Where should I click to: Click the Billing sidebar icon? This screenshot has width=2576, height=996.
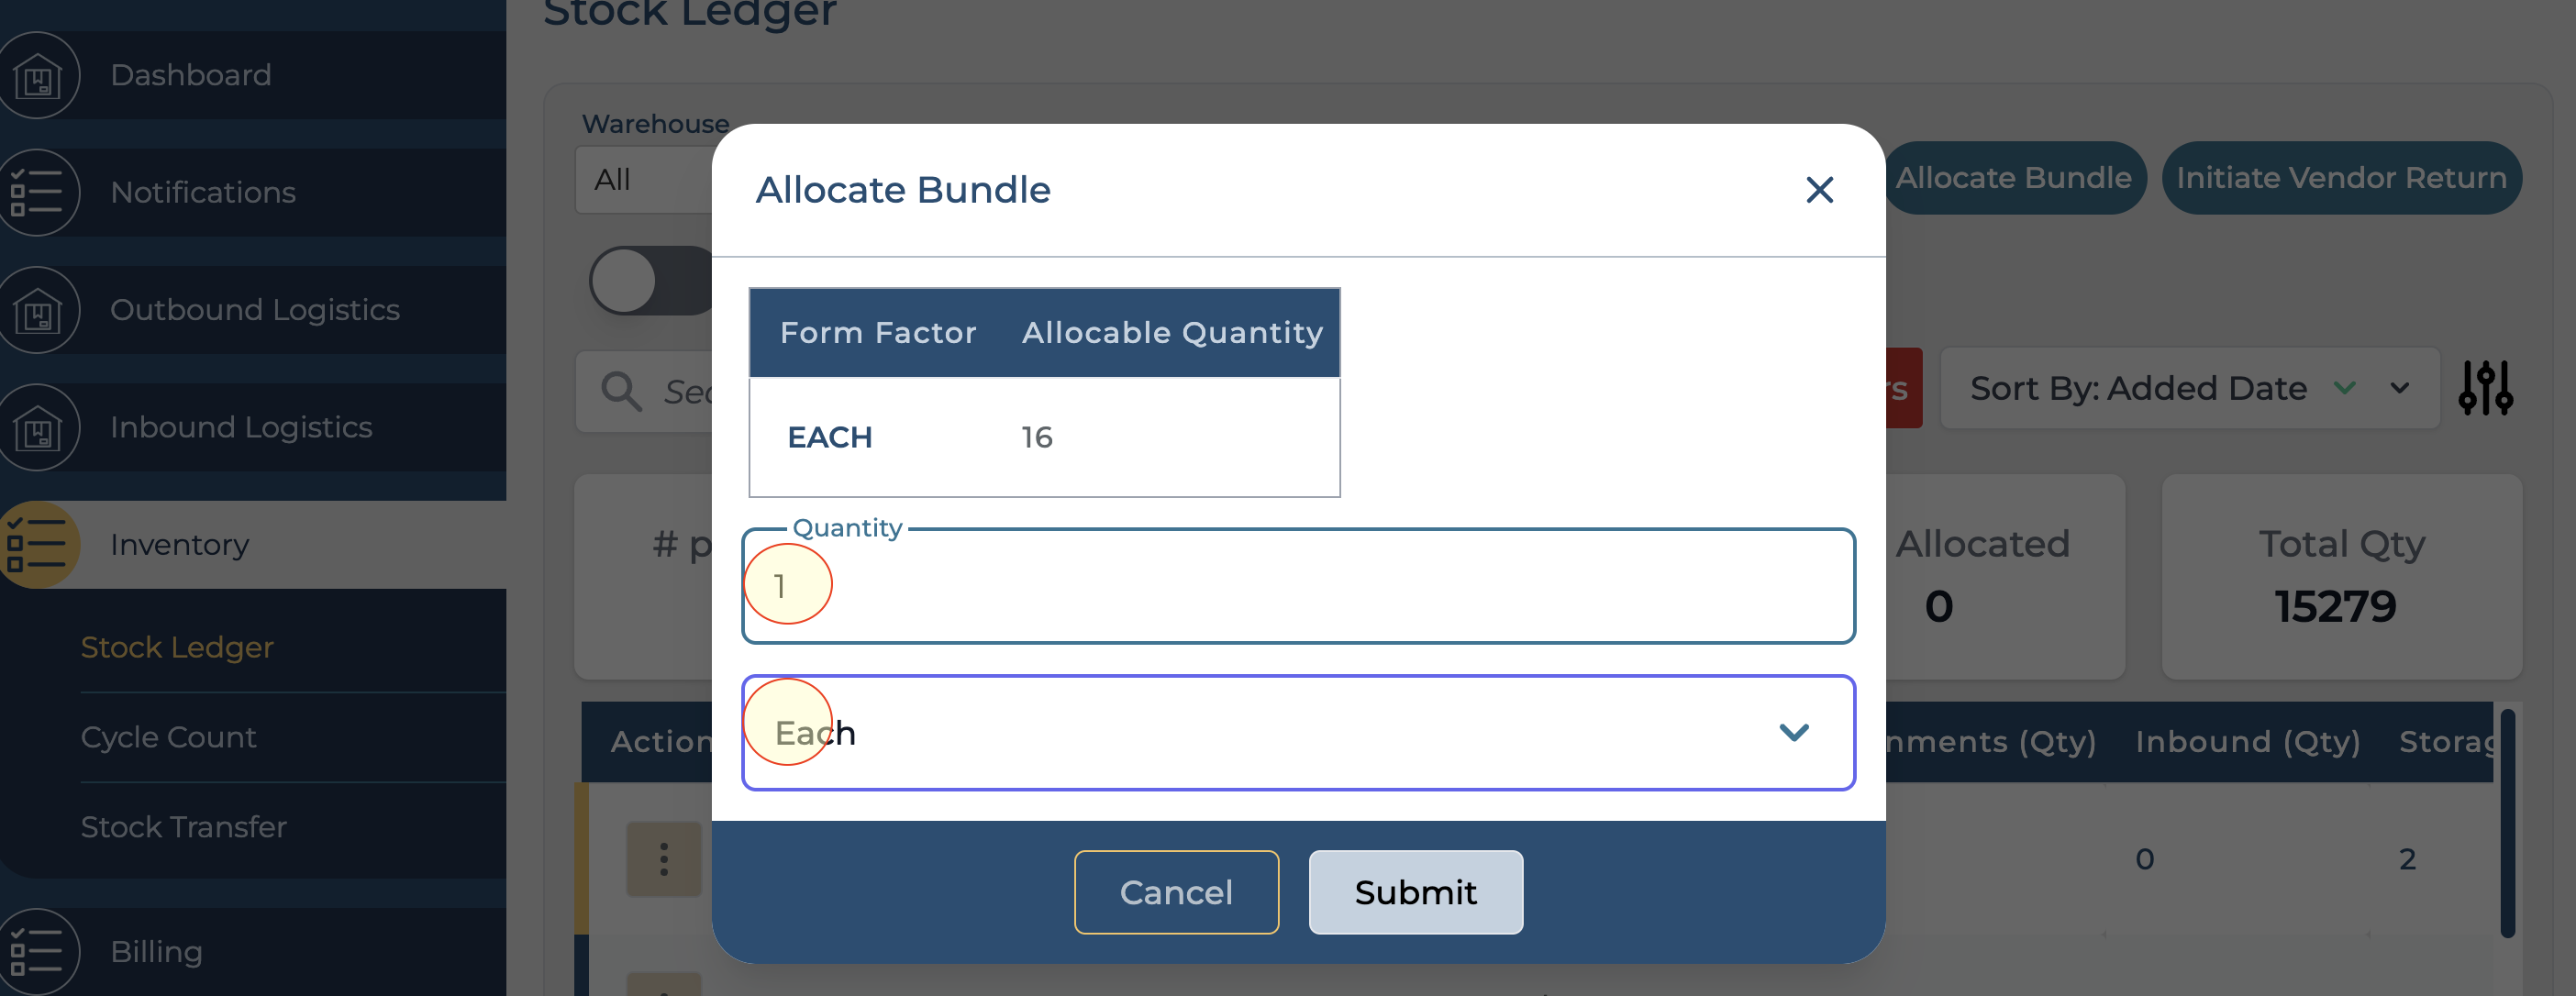(x=38, y=951)
